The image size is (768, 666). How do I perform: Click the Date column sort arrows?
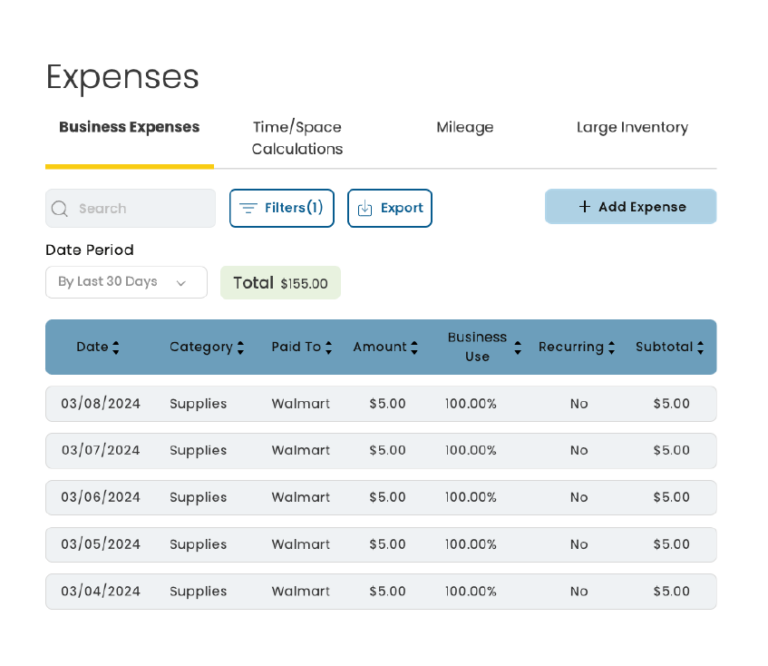tap(116, 347)
